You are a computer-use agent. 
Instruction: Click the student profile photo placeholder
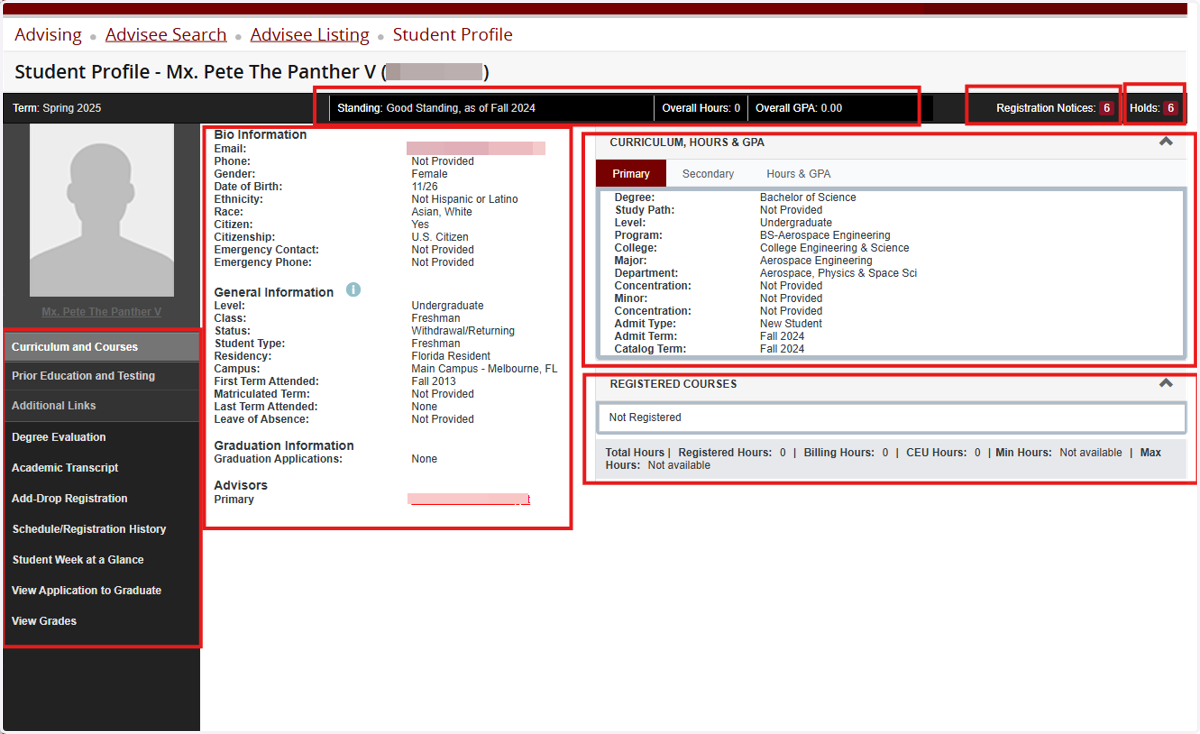[102, 210]
